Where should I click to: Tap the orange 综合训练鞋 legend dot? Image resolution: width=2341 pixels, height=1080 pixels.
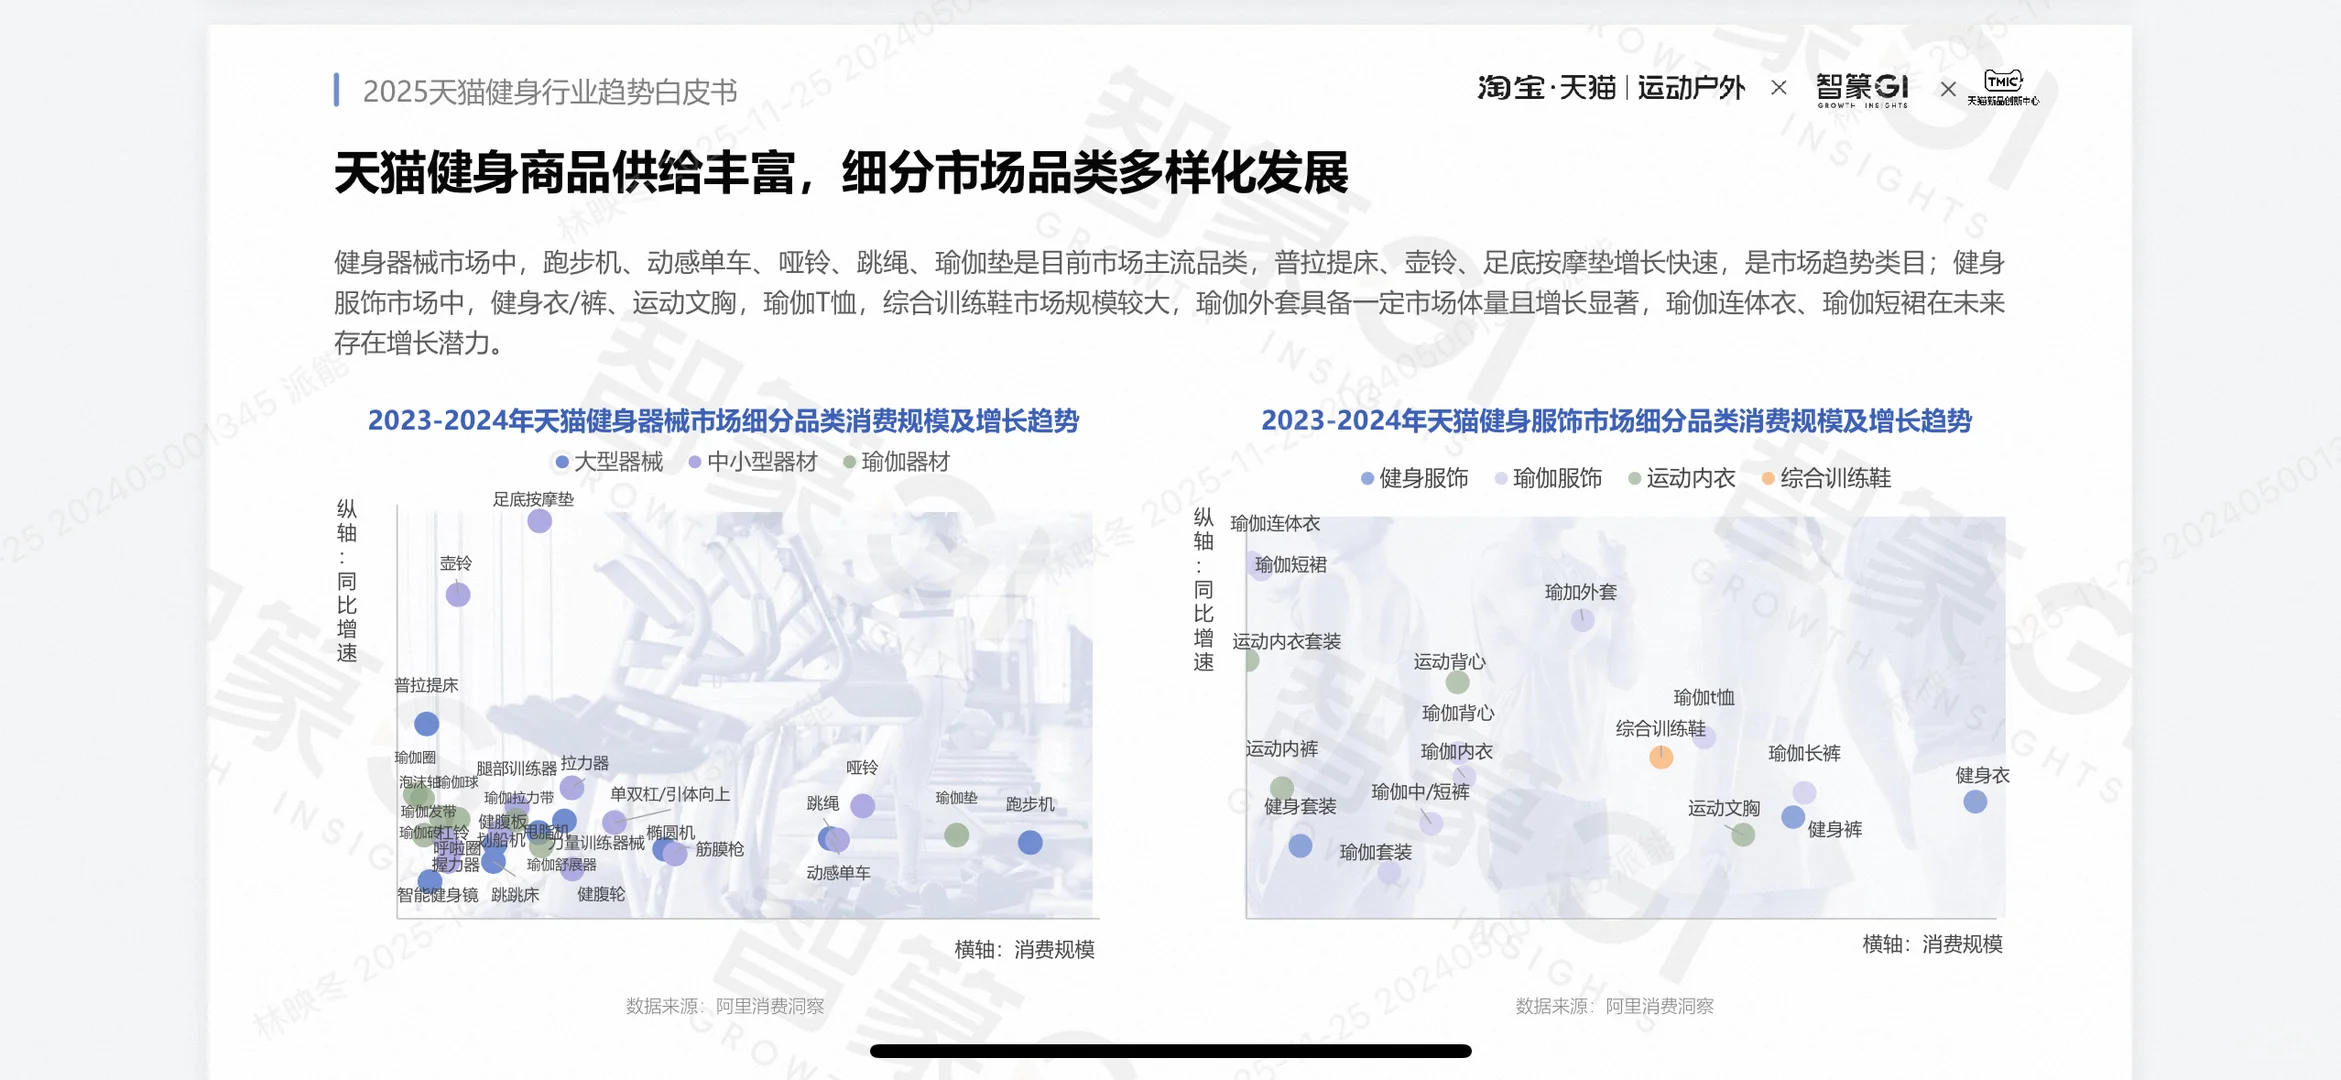(1768, 478)
